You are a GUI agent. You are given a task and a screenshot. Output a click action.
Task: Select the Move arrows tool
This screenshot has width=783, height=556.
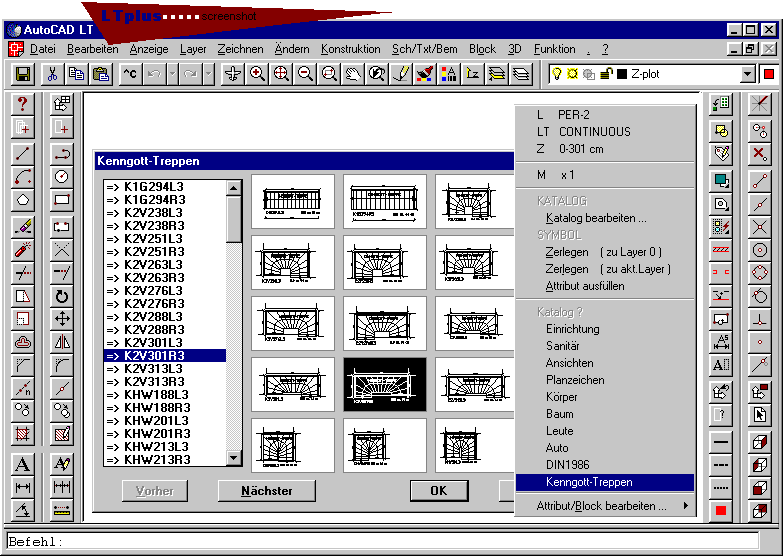point(61,318)
